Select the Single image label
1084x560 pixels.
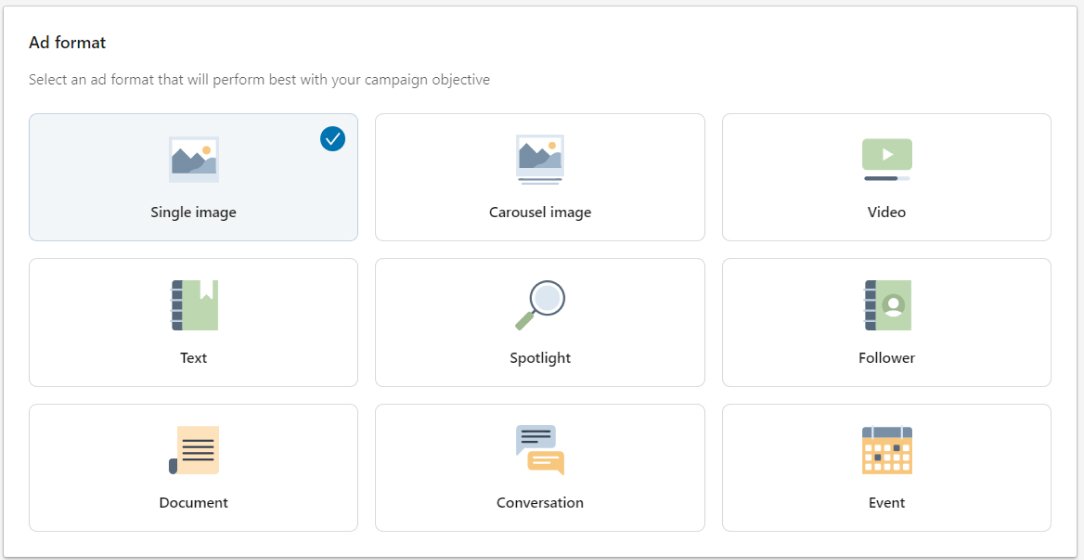[x=194, y=212]
